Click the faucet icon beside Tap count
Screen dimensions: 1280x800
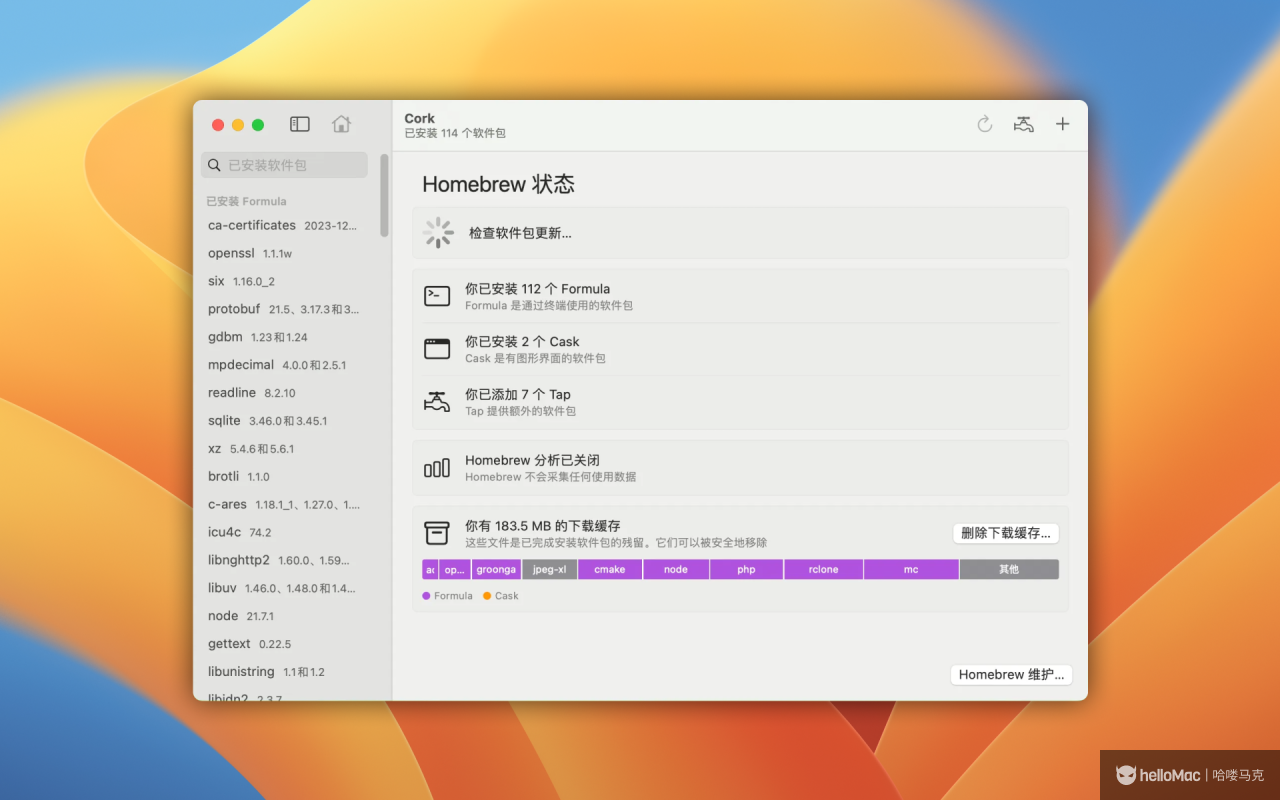pos(437,402)
